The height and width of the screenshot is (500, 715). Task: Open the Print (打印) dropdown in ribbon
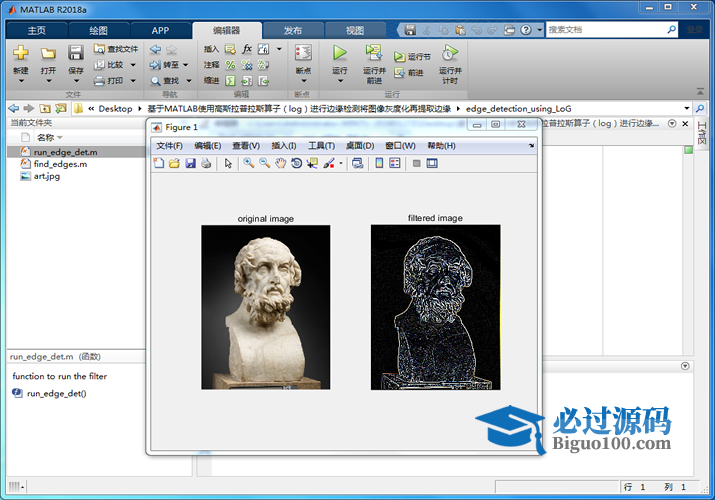pos(133,80)
